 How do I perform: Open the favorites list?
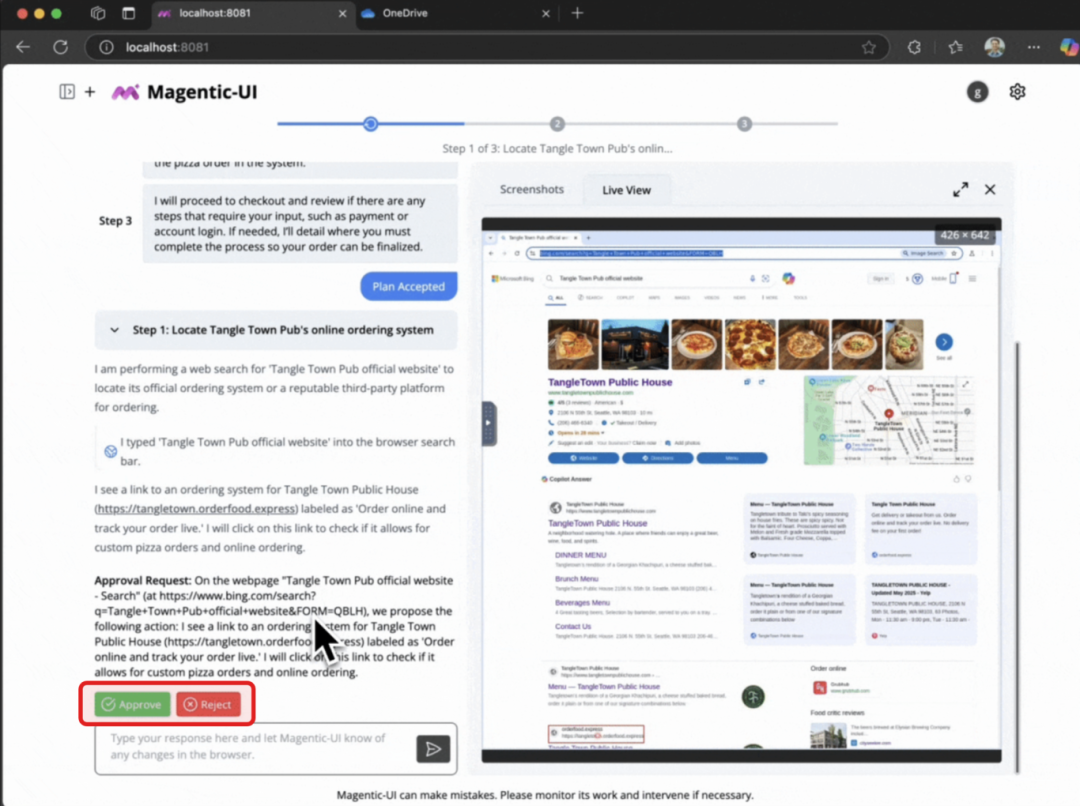[x=955, y=47]
